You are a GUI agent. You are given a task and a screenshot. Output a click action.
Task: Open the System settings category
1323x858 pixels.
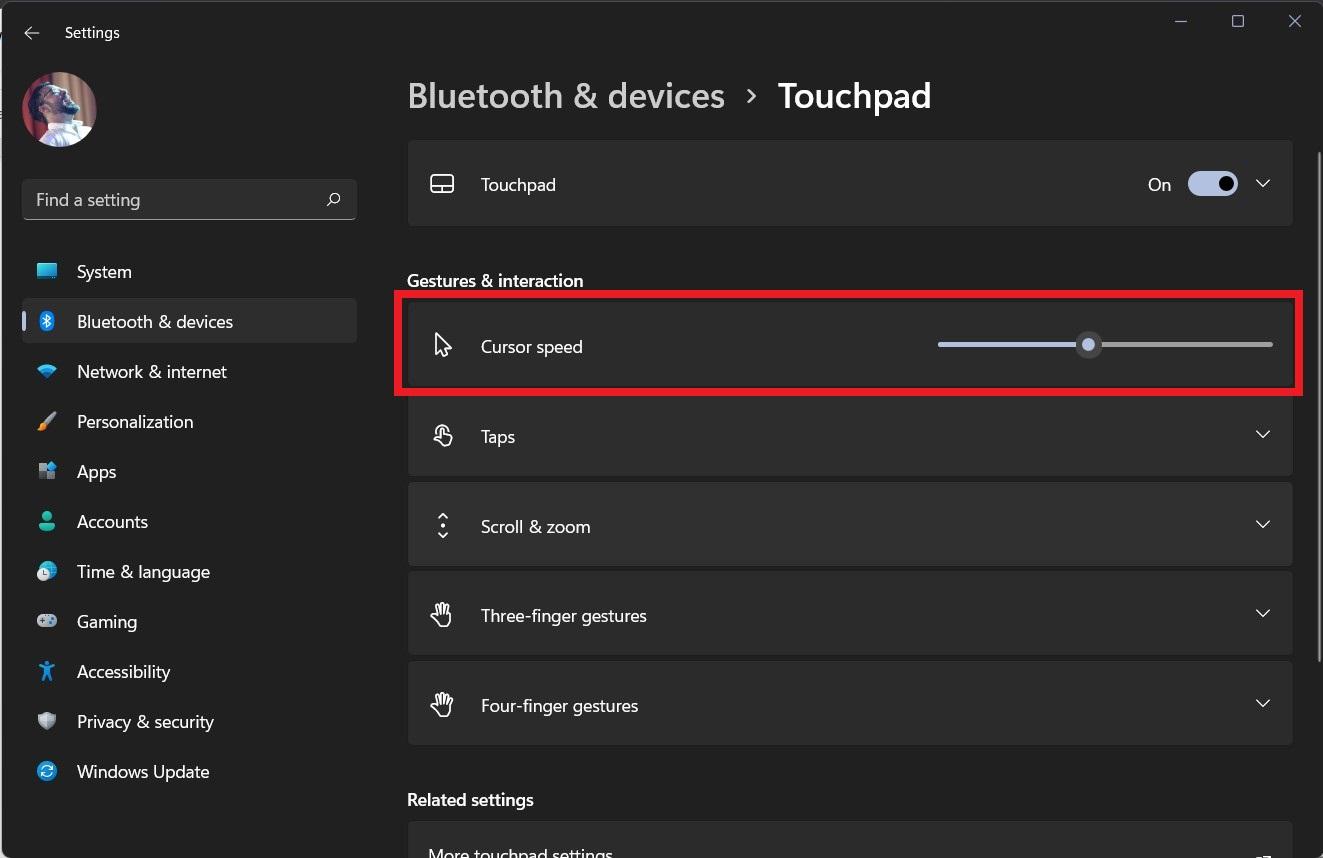tap(104, 272)
